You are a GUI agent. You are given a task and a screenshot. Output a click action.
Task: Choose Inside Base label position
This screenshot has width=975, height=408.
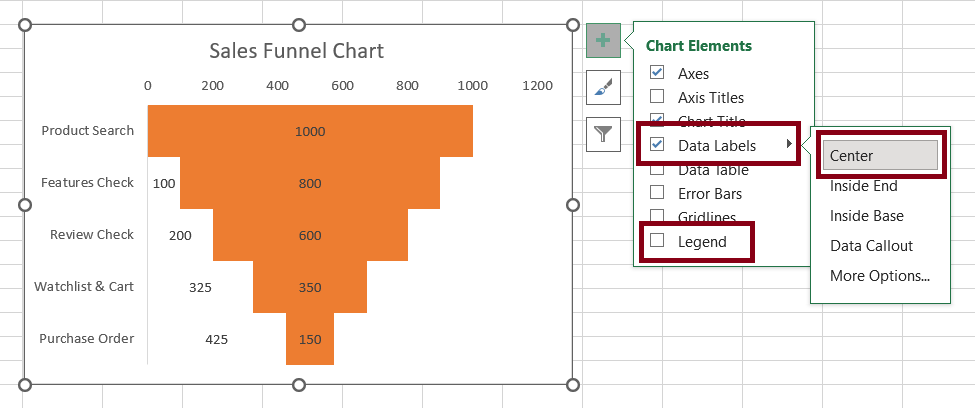click(x=866, y=216)
